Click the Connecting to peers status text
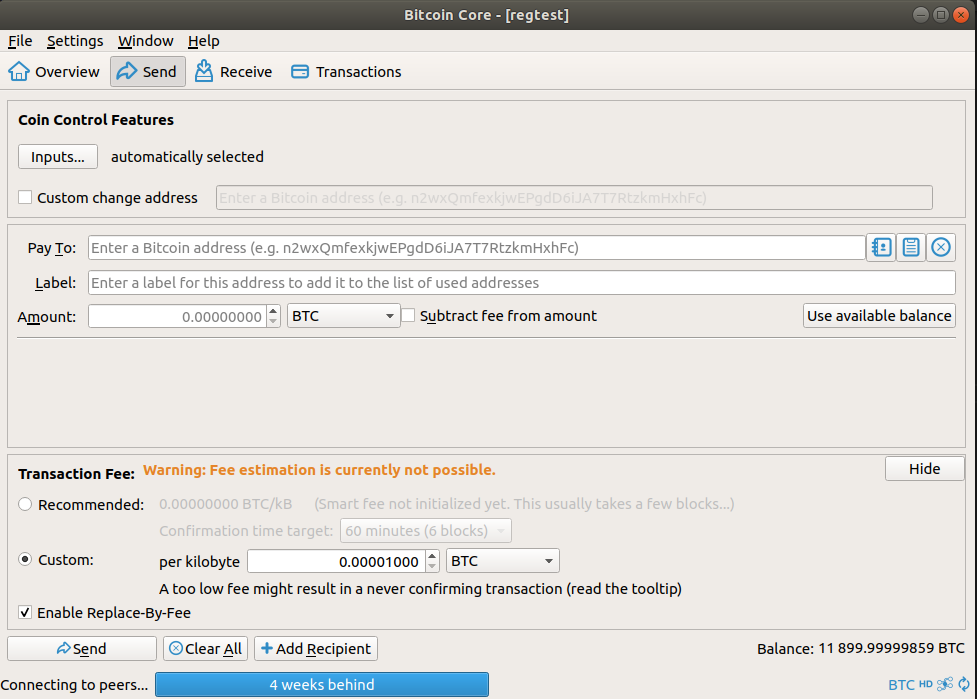Image resolution: width=977 pixels, height=699 pixels. tap(74, 685)
